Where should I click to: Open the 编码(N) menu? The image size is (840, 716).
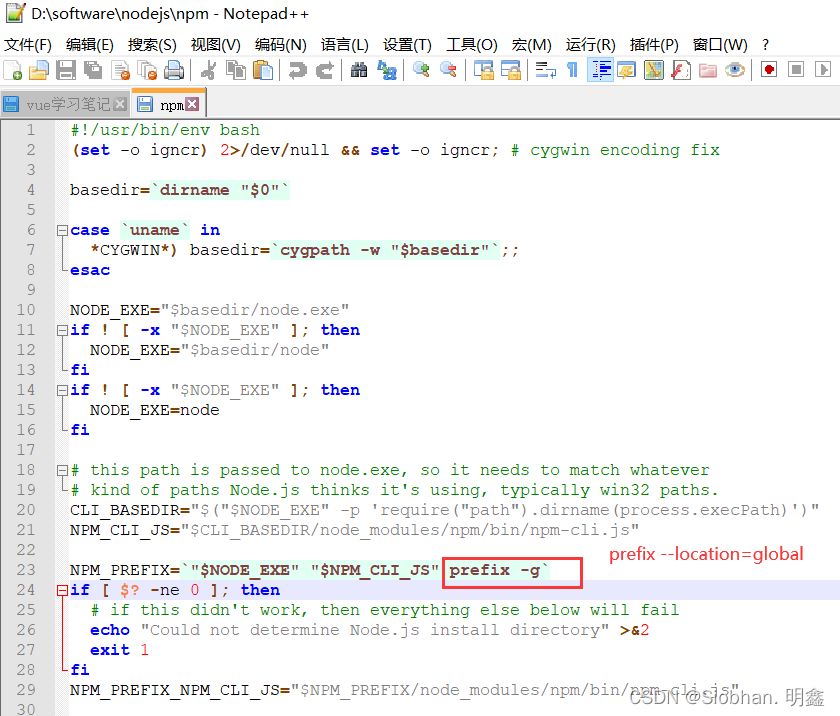[281, 45]
